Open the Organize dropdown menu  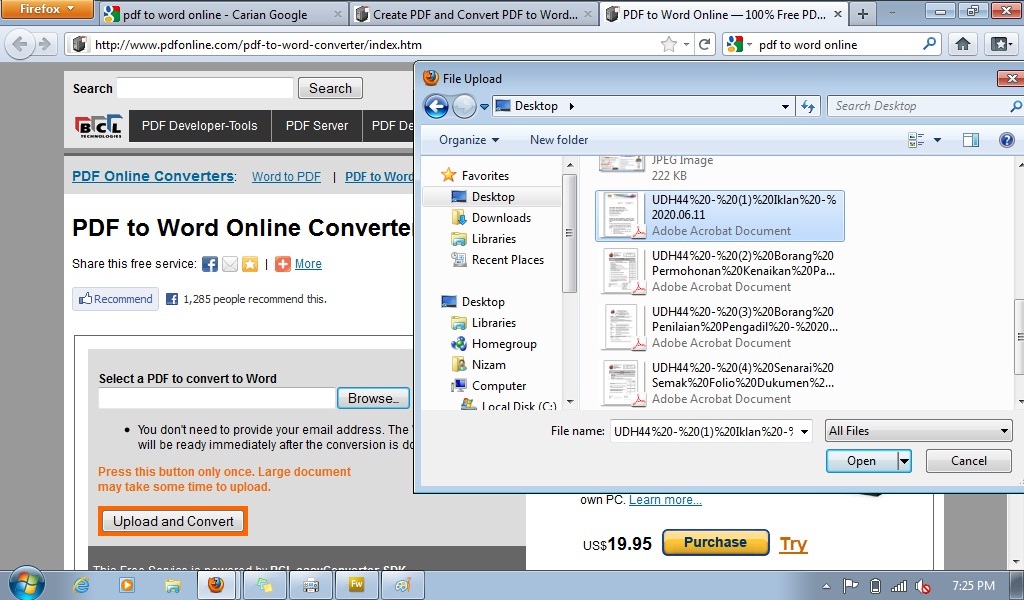468,140
